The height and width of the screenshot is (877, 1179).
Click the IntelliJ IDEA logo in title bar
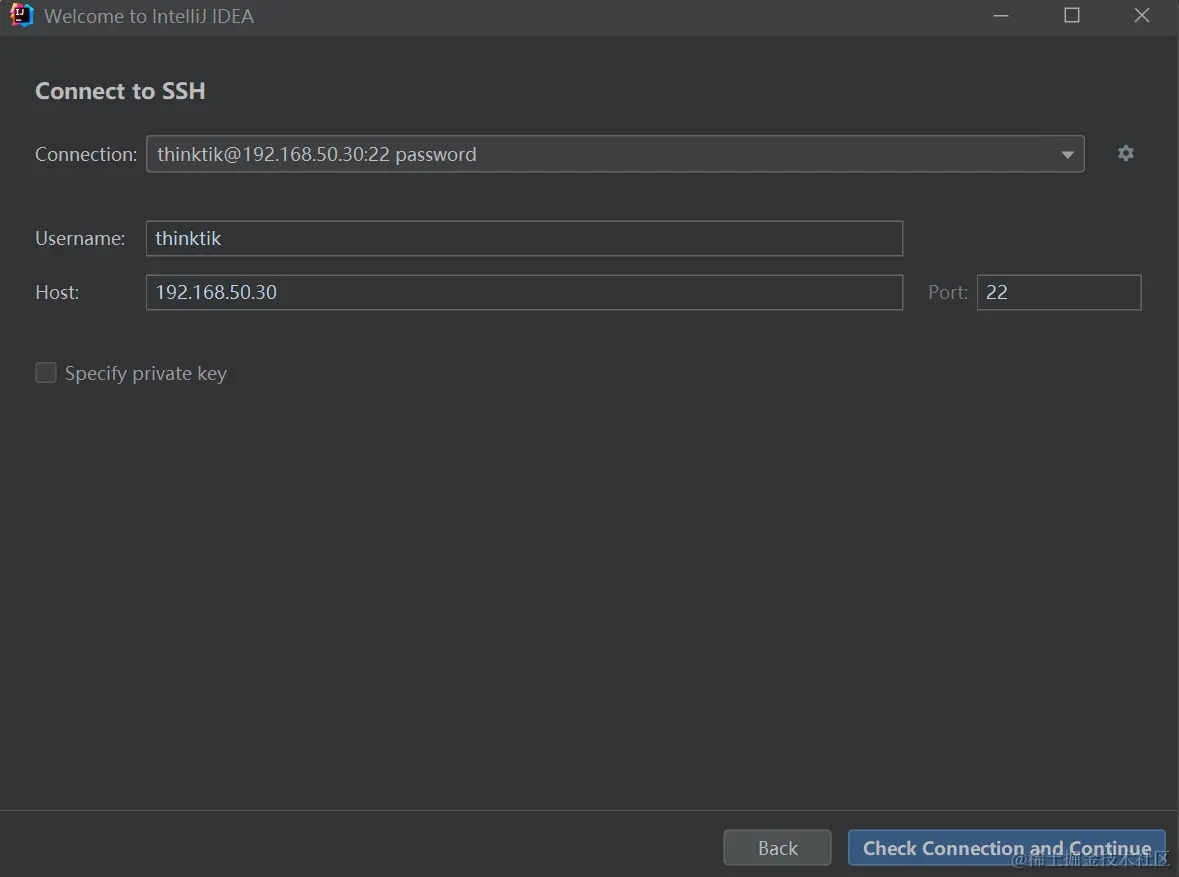[x=21, y=15]
